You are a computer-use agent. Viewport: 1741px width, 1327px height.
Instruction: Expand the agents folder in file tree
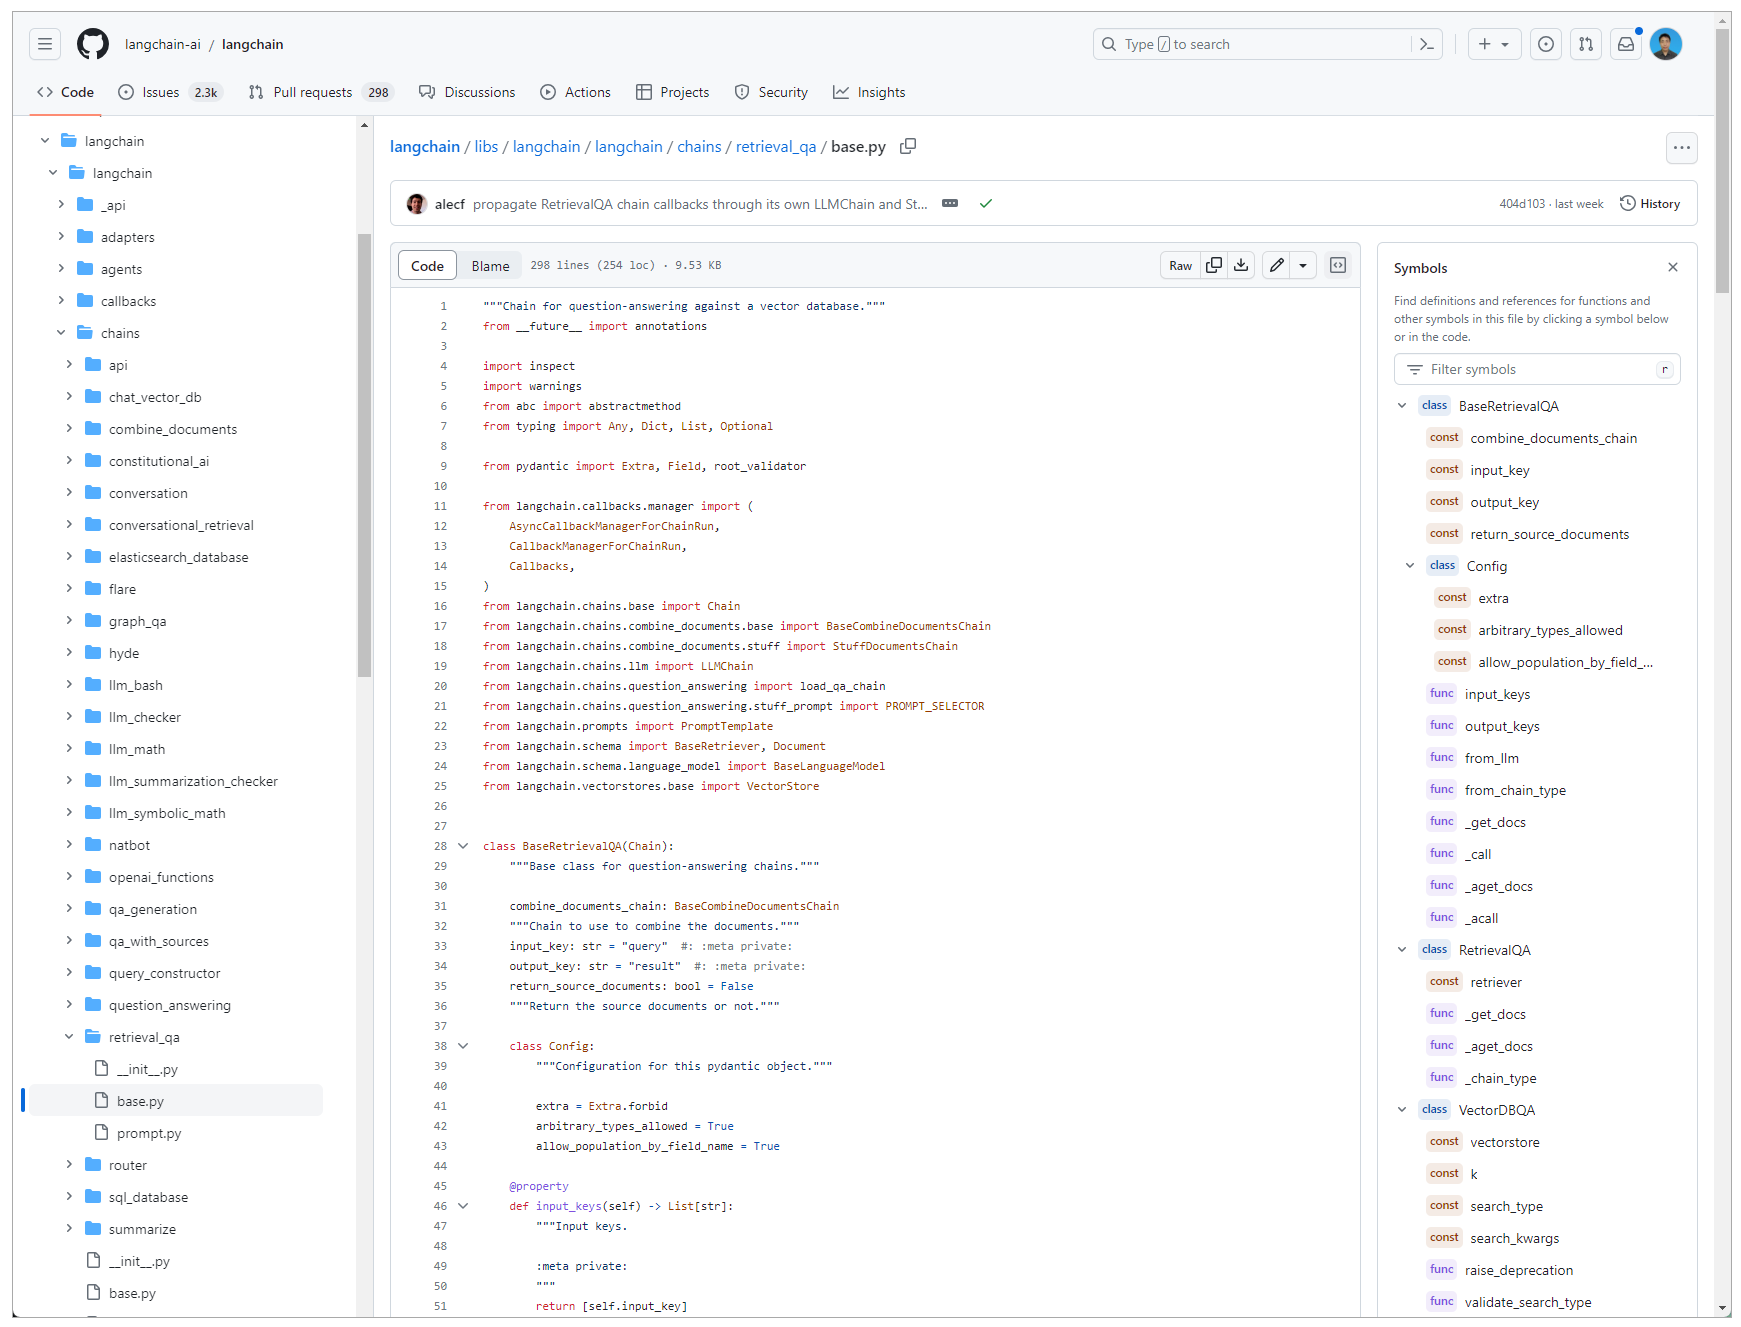coord(61,269)
